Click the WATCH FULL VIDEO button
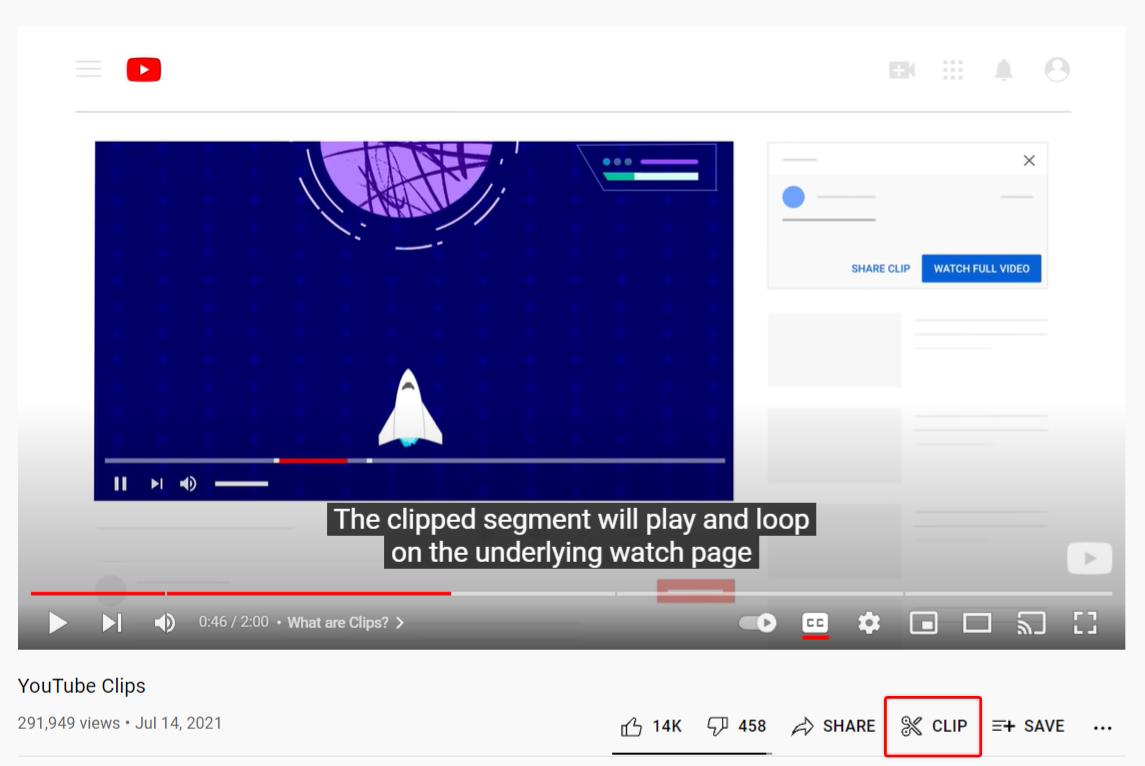 (x=981, y=269)
